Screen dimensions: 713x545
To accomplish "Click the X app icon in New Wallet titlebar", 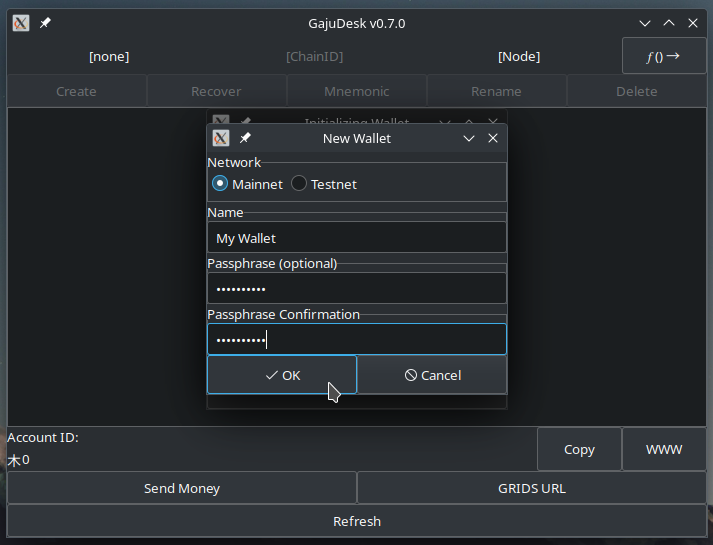I will click(221, 138).
